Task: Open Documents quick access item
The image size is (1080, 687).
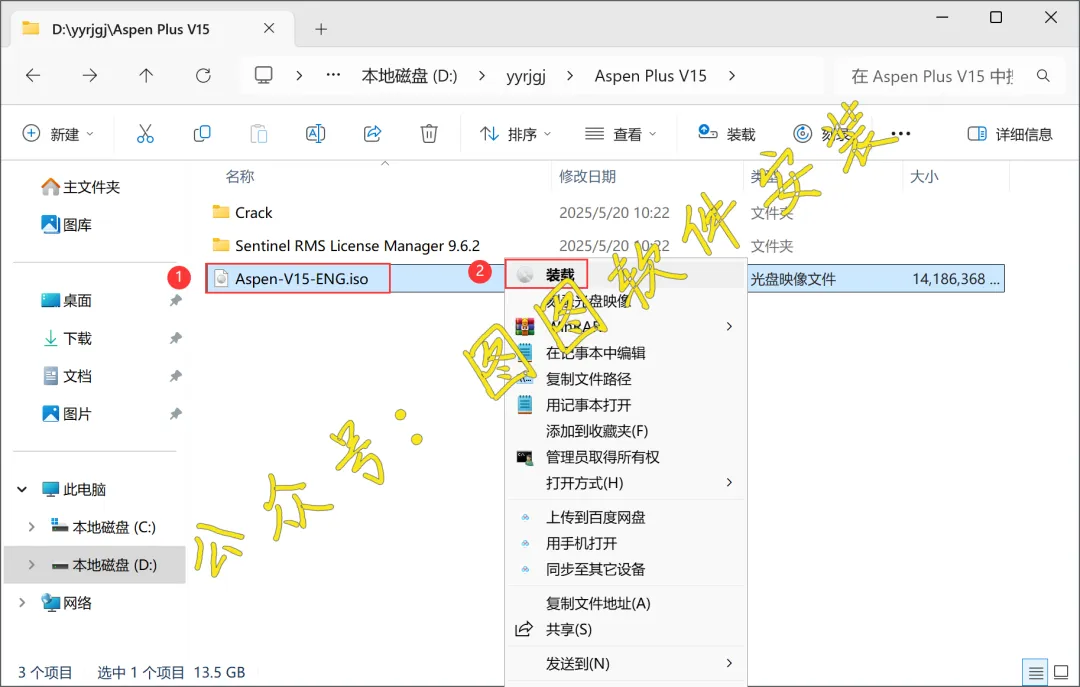Action: [67, 376]
